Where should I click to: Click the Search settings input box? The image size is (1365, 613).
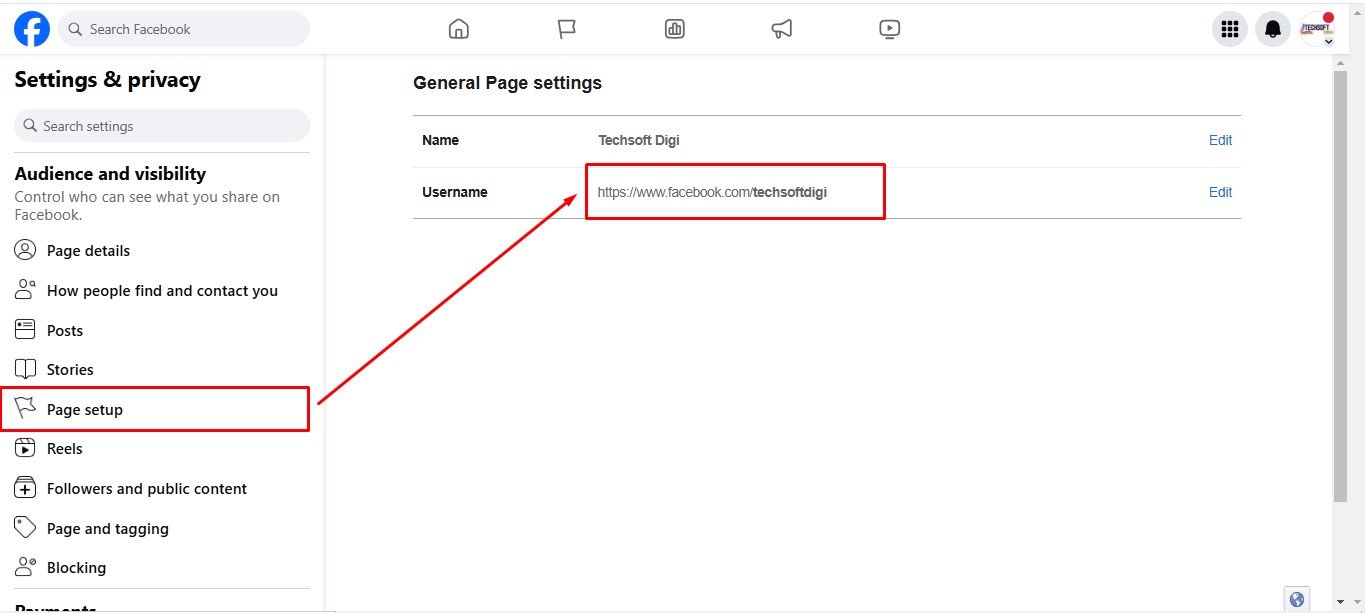[163, 126]
